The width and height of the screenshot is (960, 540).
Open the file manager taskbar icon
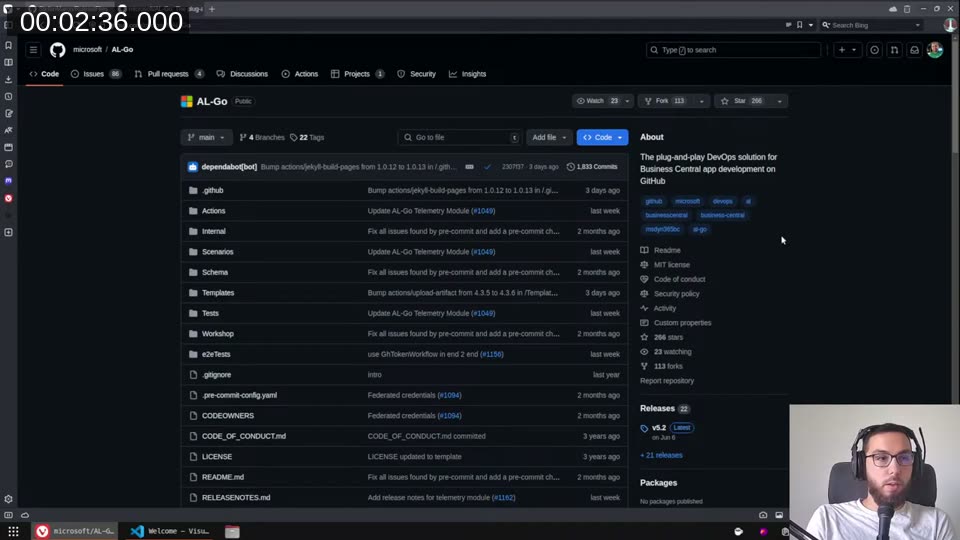coord(232,531)
